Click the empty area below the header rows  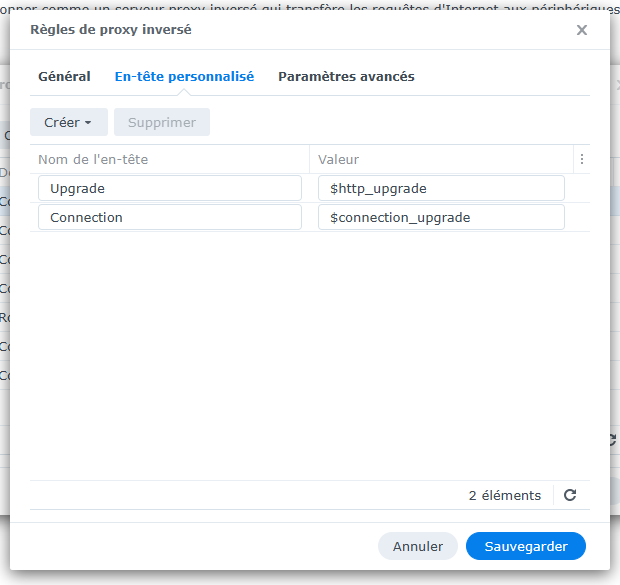click(310, 350)
